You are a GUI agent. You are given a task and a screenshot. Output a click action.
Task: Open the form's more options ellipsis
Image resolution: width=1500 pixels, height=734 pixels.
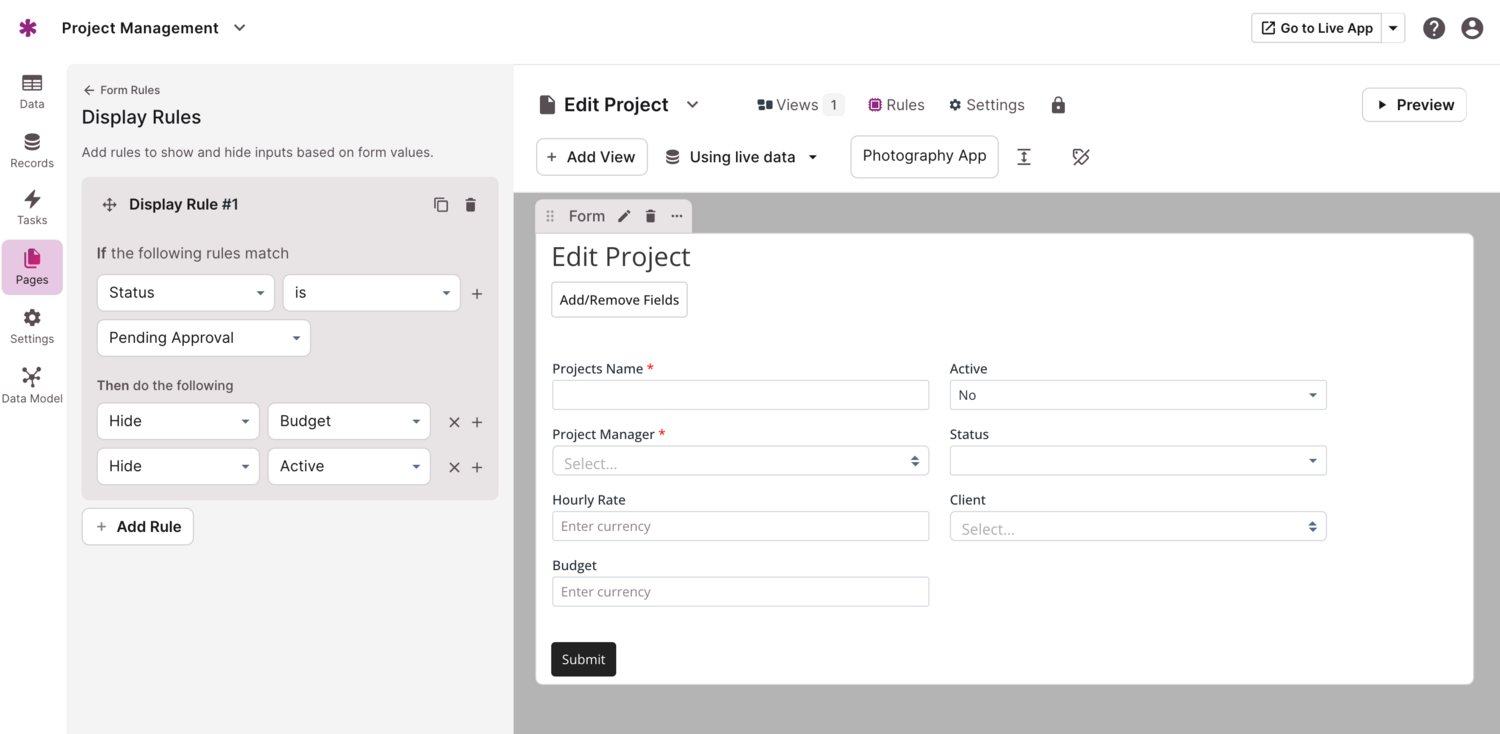(677, 216)
